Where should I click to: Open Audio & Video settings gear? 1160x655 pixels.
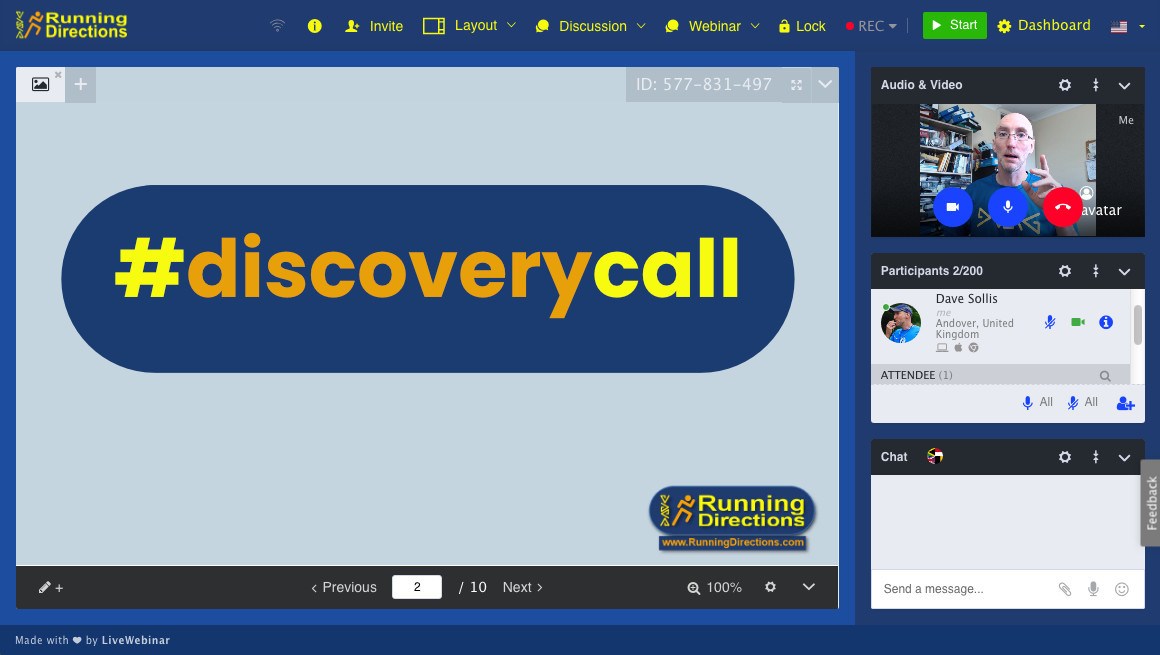click(1065, 85)
